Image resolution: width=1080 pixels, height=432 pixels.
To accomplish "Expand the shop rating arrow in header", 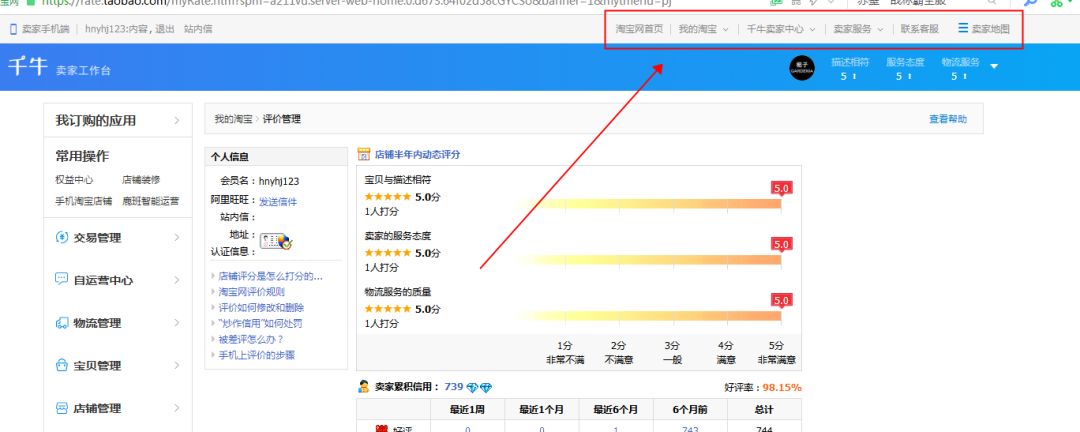I will (x=994, y=67).
